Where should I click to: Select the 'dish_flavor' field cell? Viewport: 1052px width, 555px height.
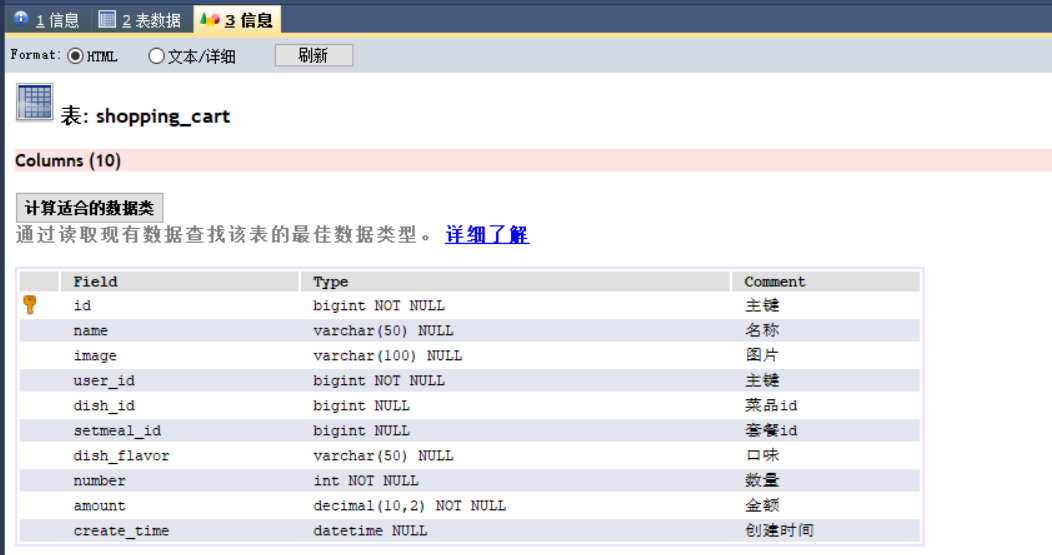179,456
